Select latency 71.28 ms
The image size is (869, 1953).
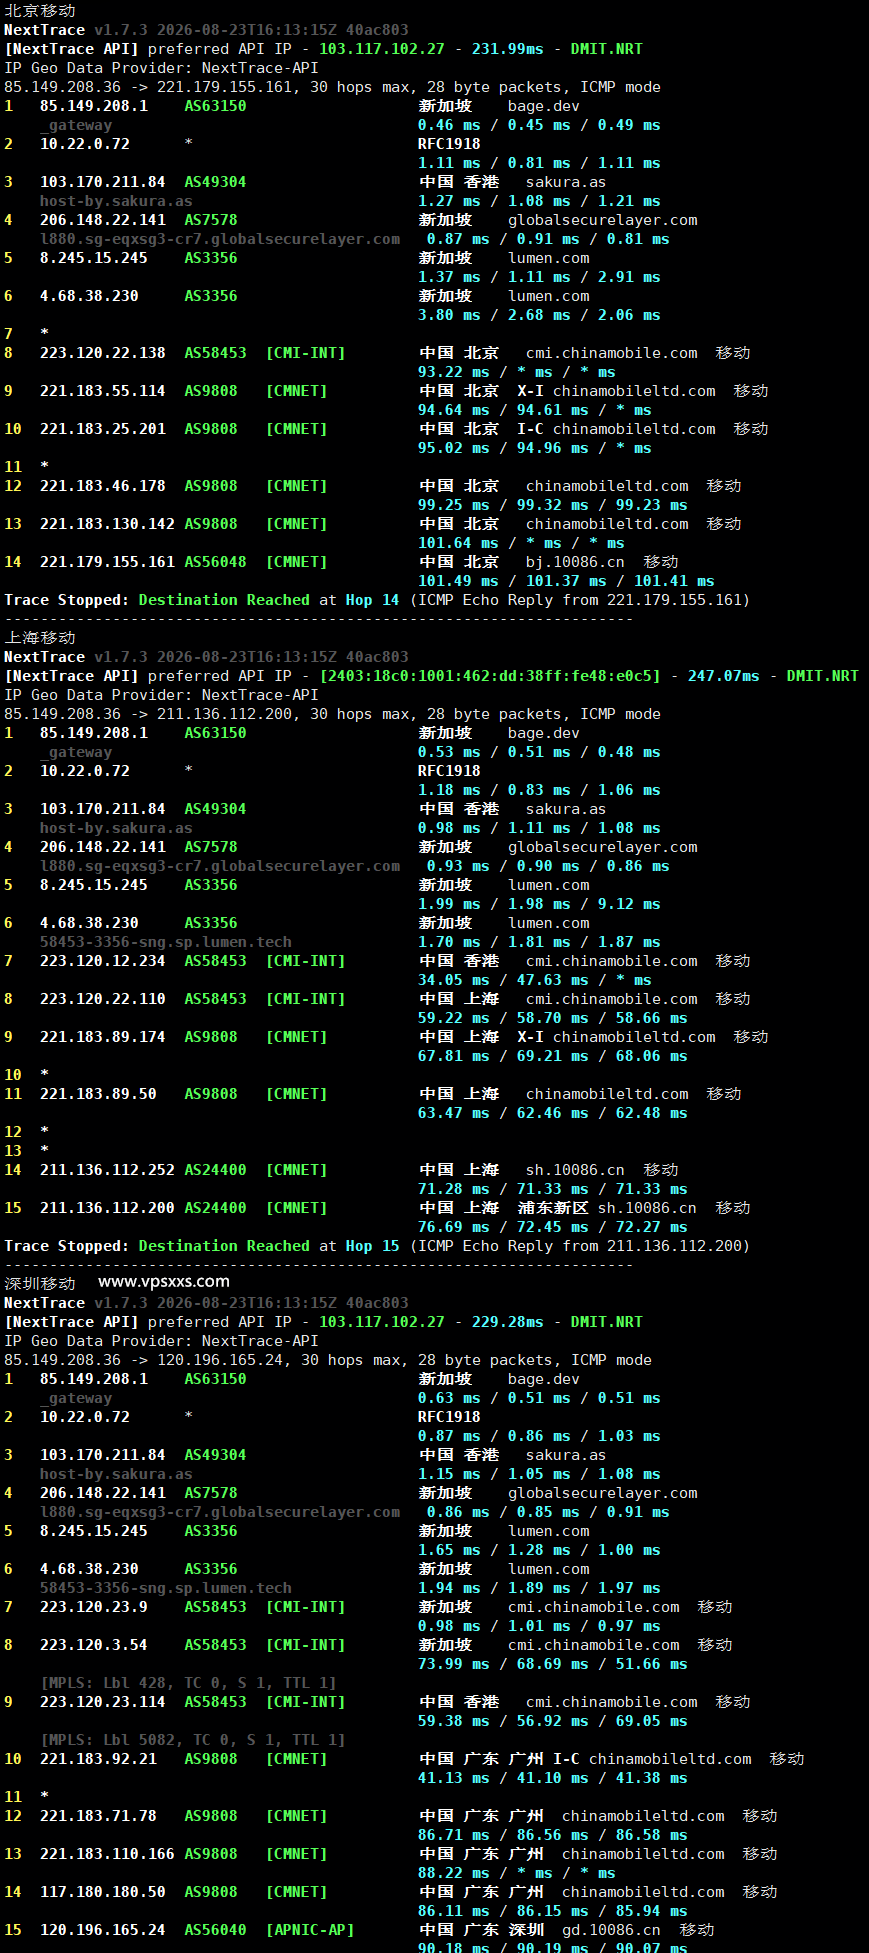click(454, 1189)
